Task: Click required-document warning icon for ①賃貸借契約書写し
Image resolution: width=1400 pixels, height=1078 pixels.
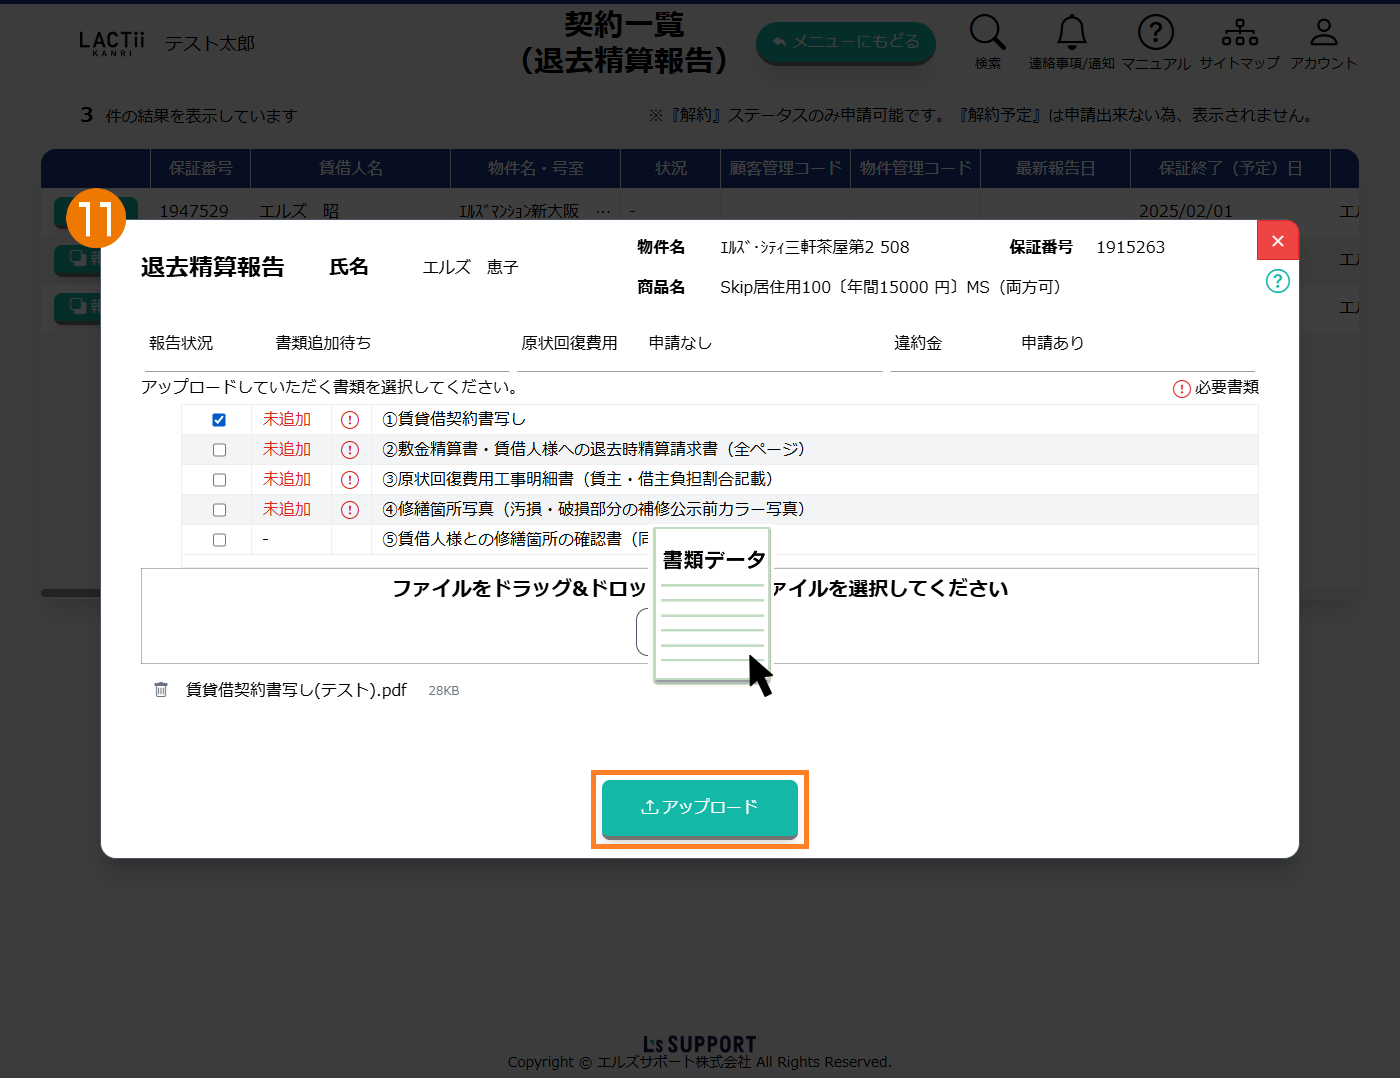Action: pyautogui.click(x=350, y=420)
